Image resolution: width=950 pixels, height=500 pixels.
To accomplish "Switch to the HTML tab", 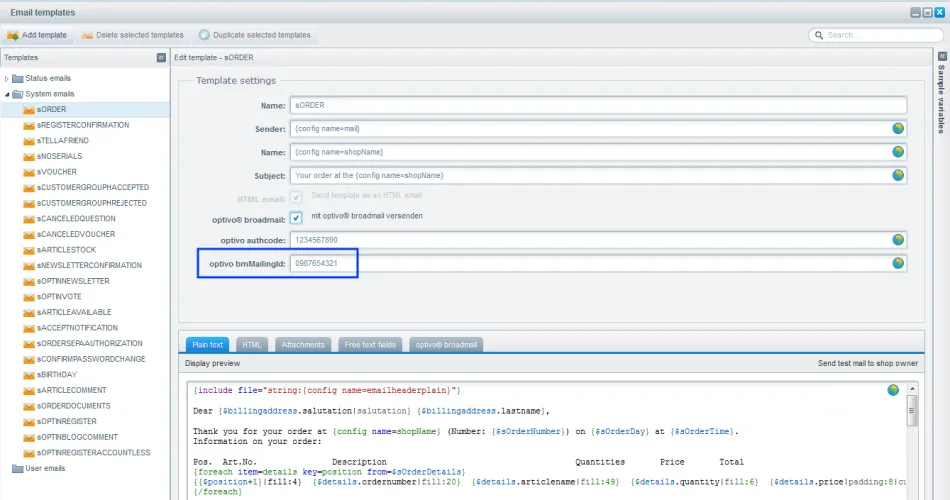I will pos(251,345).
